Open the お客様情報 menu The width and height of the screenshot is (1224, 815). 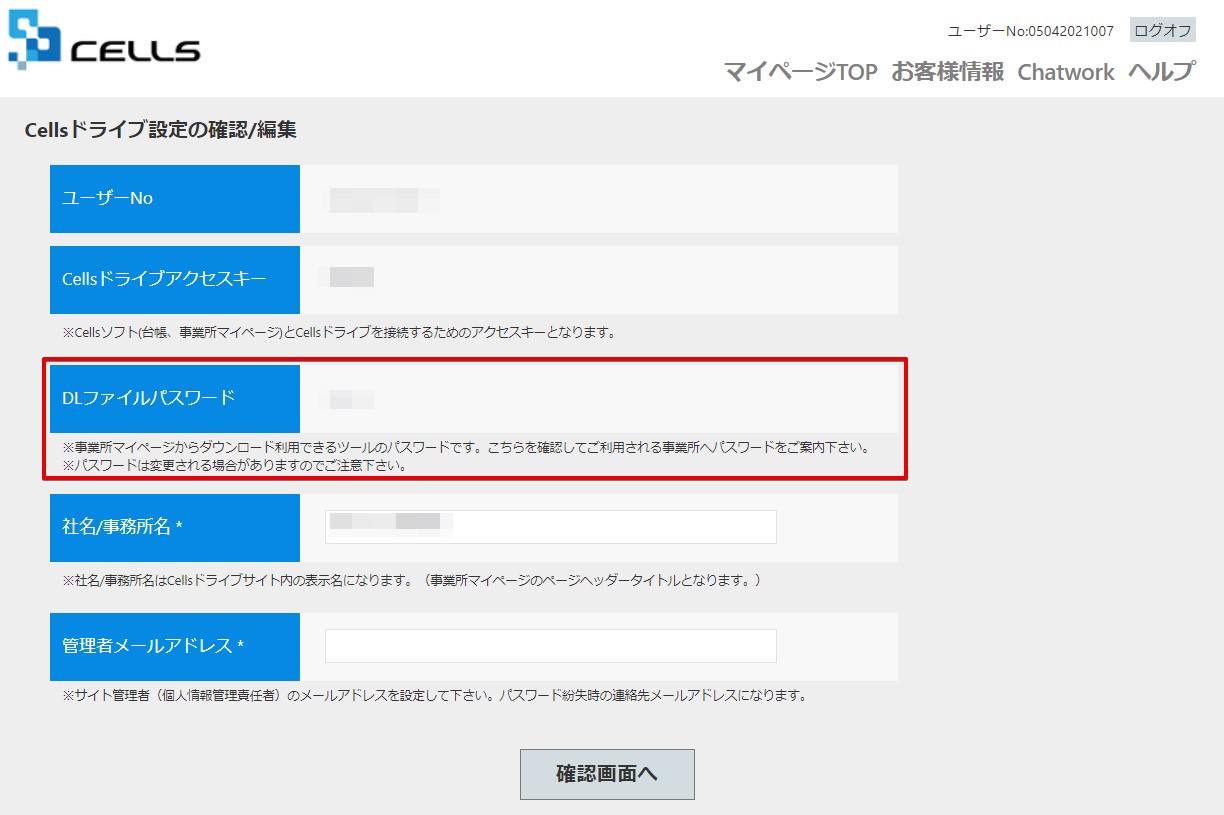click(x=948, y=72)
